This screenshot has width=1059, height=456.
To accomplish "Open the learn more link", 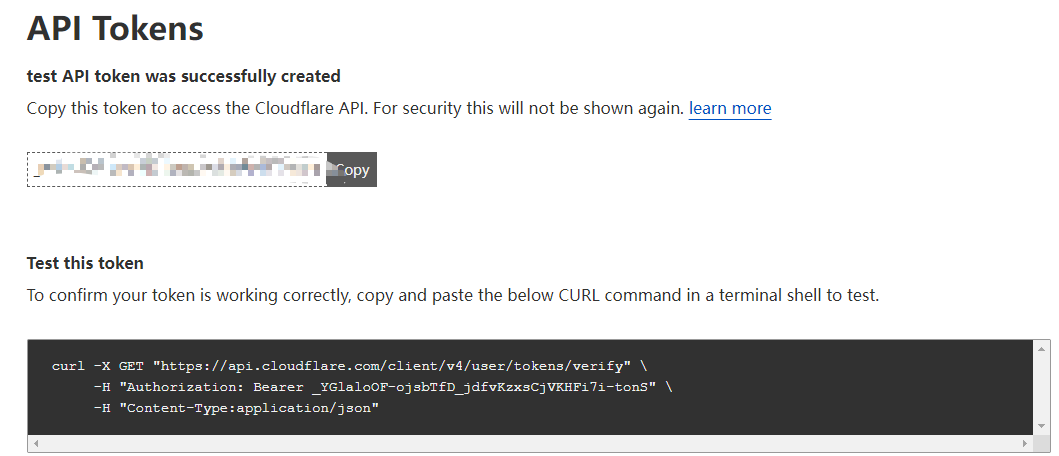I will (729, 108).
